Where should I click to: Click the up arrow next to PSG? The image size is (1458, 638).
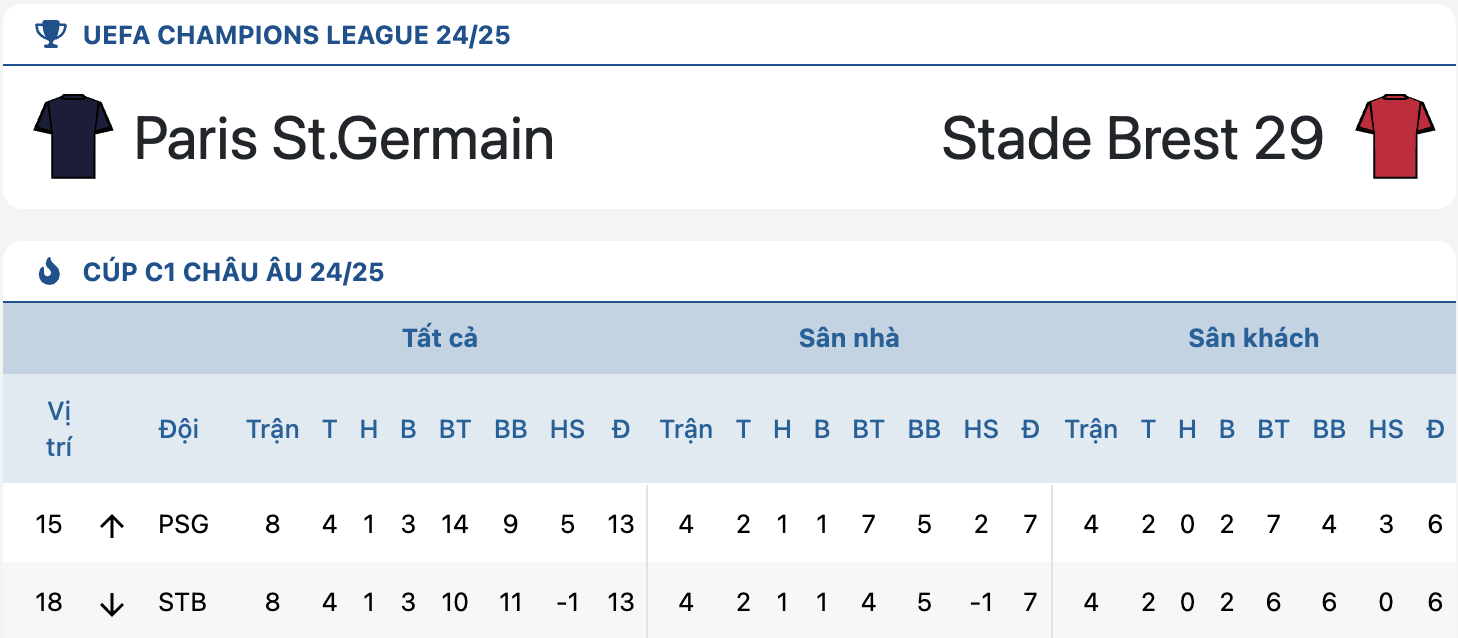pyautogui.click(x=112, y=525)
